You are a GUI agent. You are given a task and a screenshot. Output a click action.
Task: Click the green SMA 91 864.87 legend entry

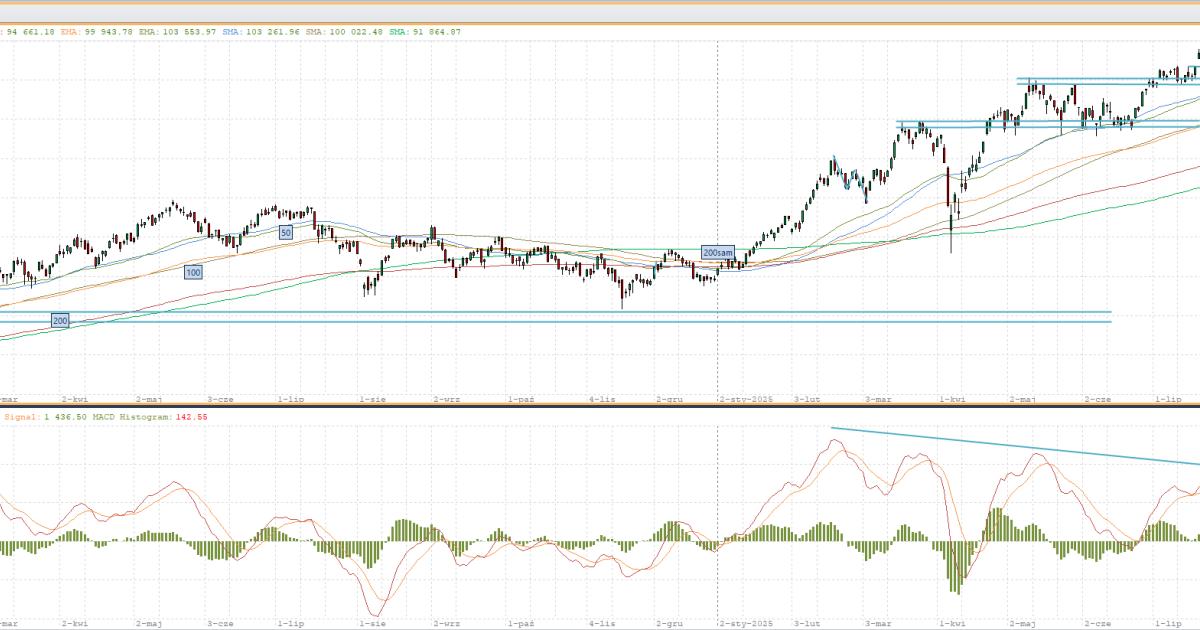coord(425,32)
